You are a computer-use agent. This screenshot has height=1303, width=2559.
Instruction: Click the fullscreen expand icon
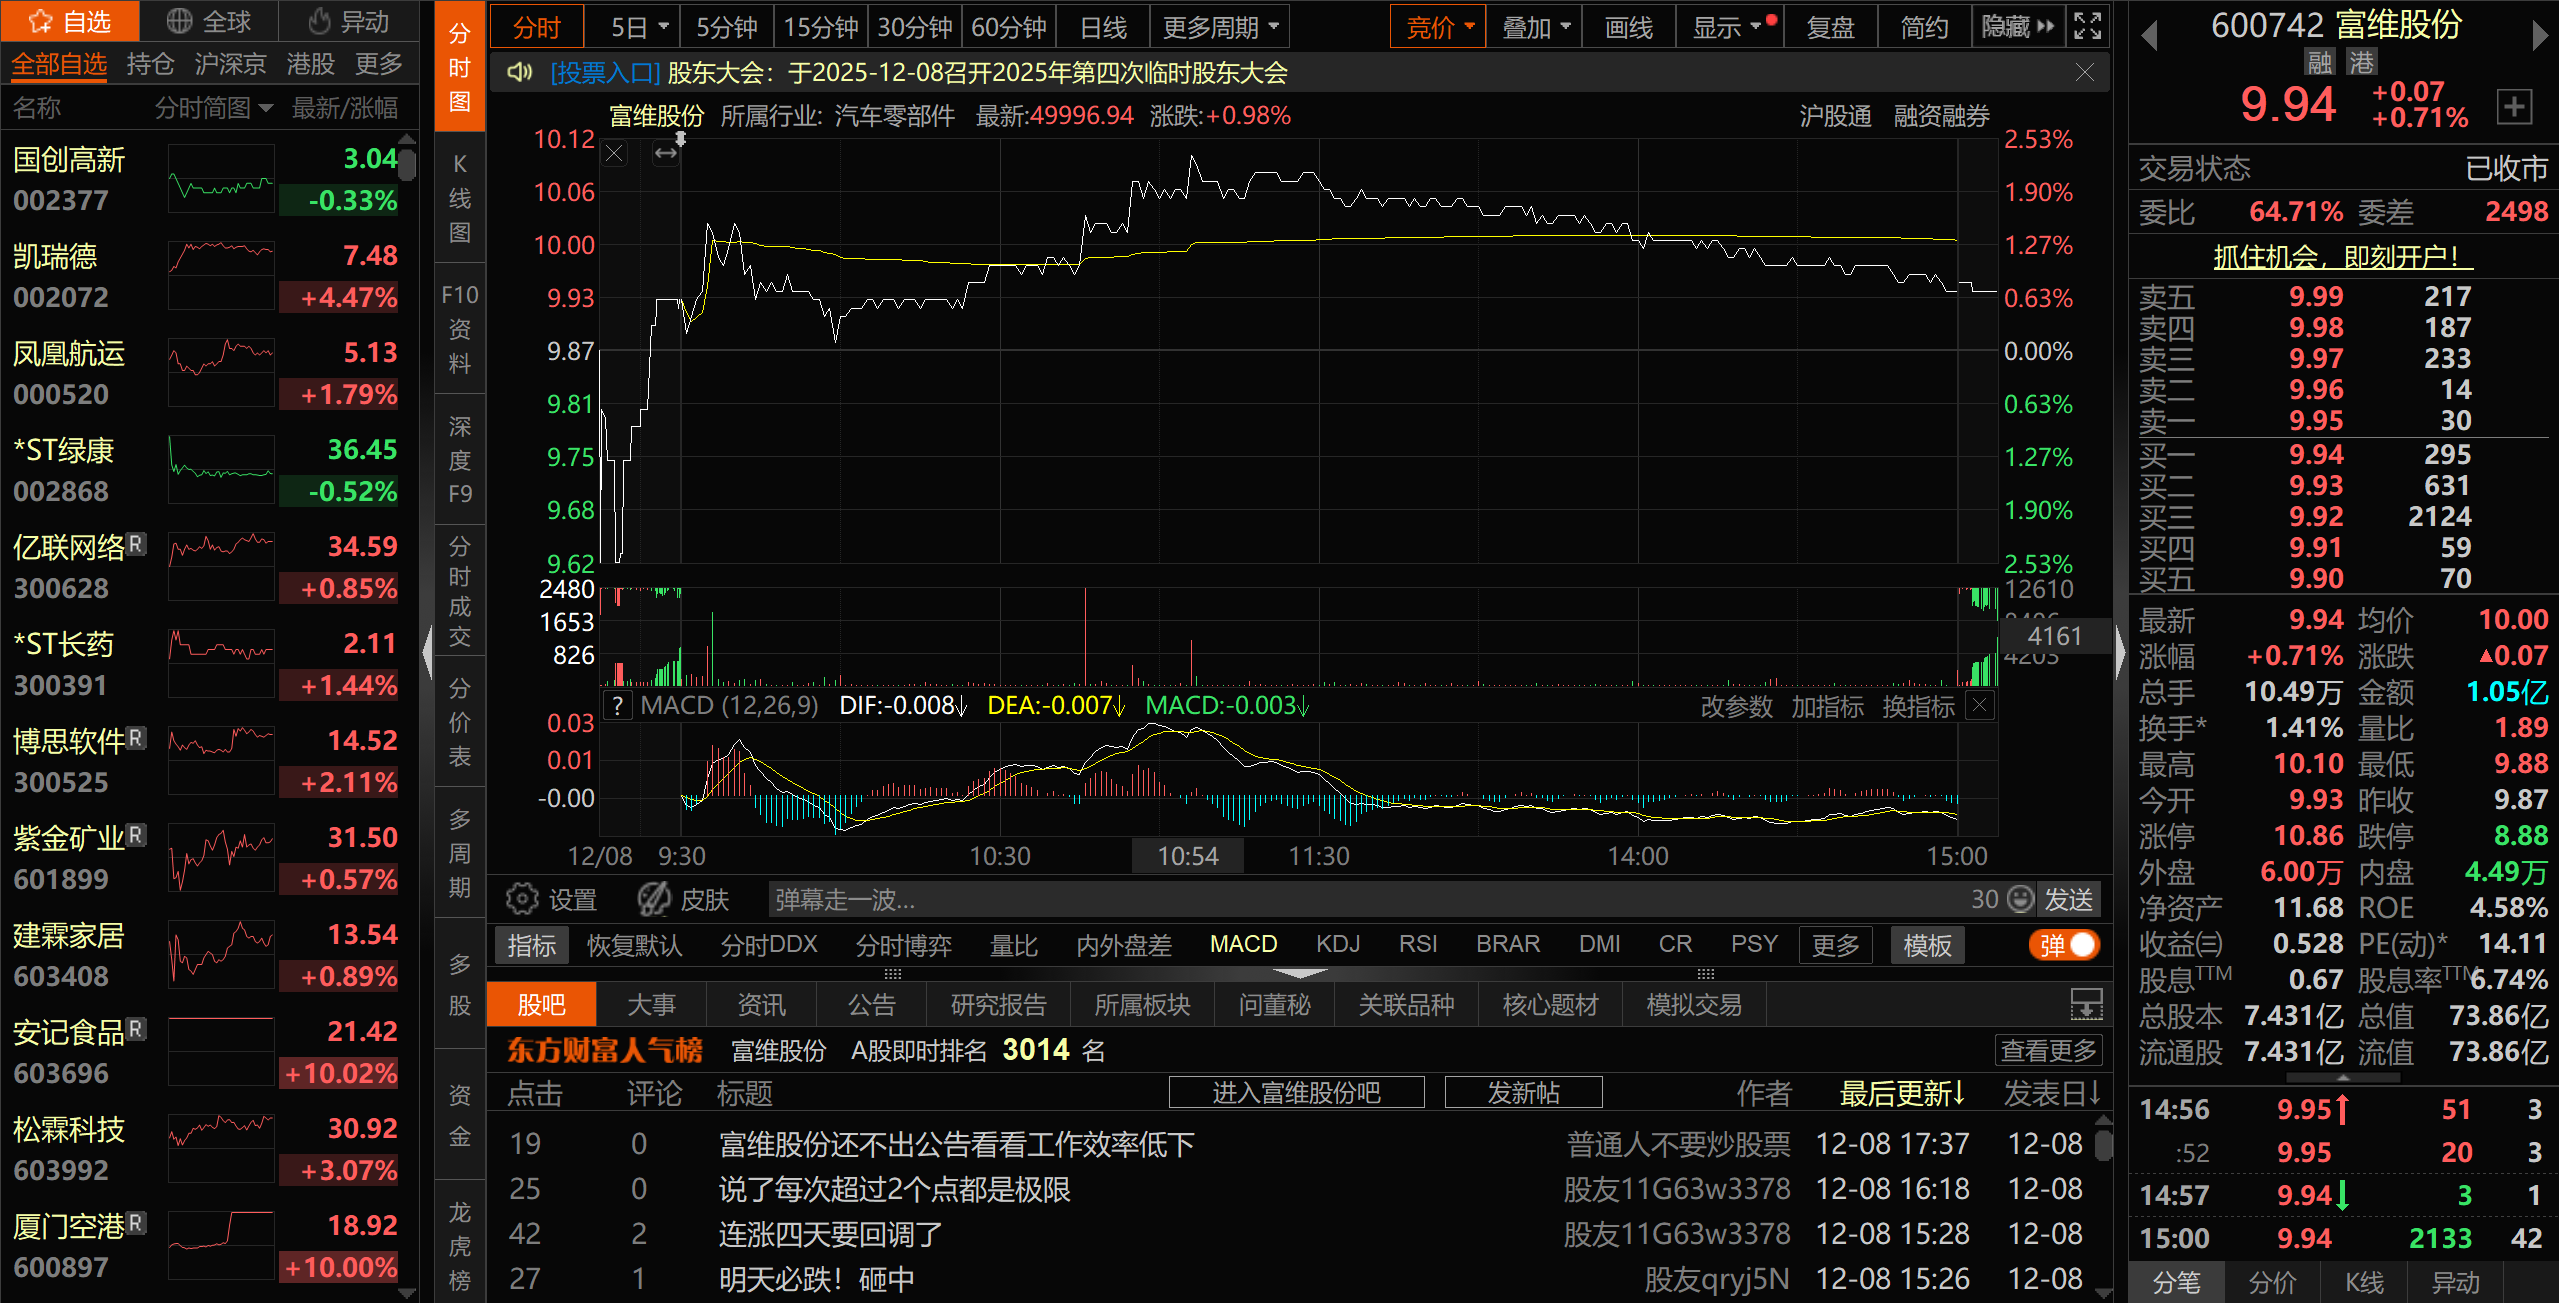click(2087, 26)
